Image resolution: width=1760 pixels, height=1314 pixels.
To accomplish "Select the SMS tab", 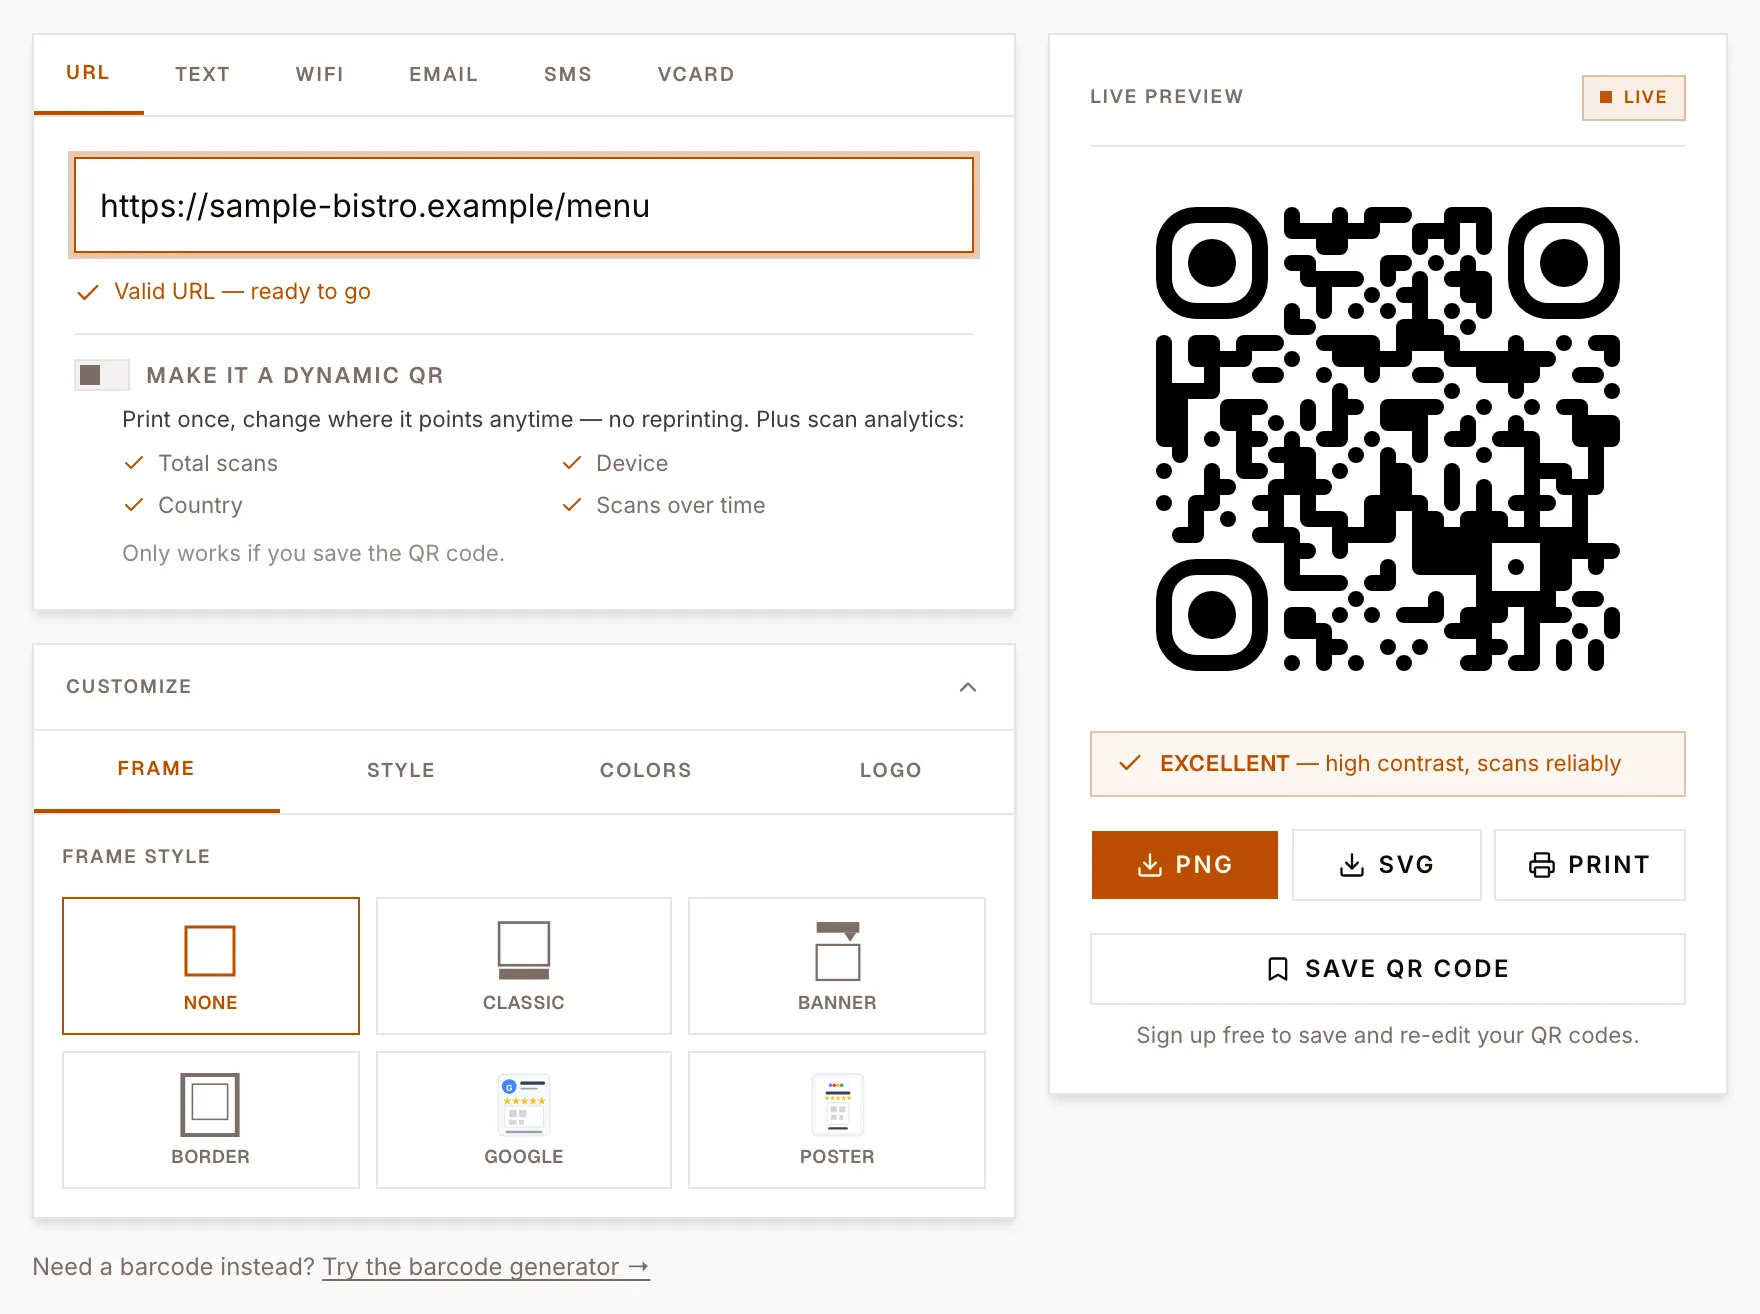I will pyautogui.click(x=568, y=74).
